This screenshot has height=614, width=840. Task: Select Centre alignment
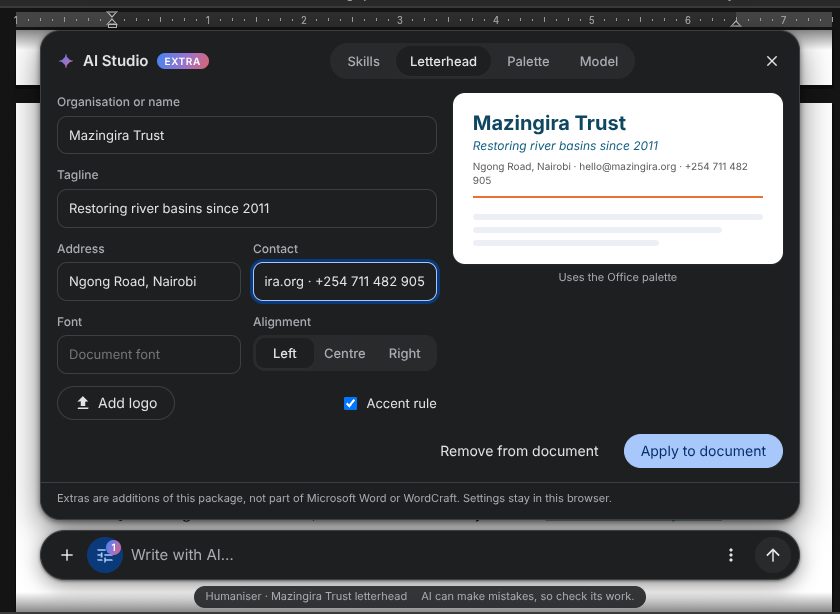pos(344,354)
